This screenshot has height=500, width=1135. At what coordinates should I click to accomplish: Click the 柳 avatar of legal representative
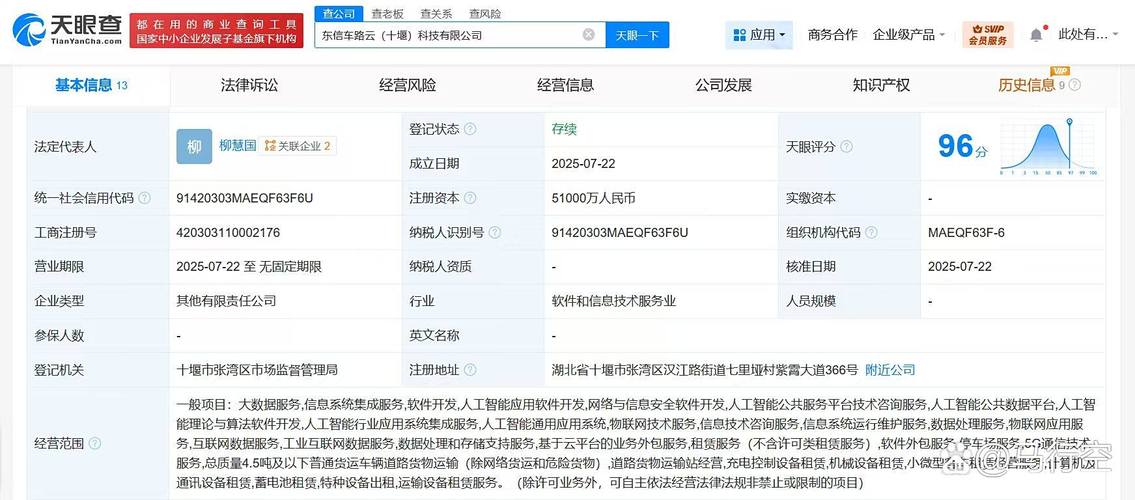tap(194, 147)
